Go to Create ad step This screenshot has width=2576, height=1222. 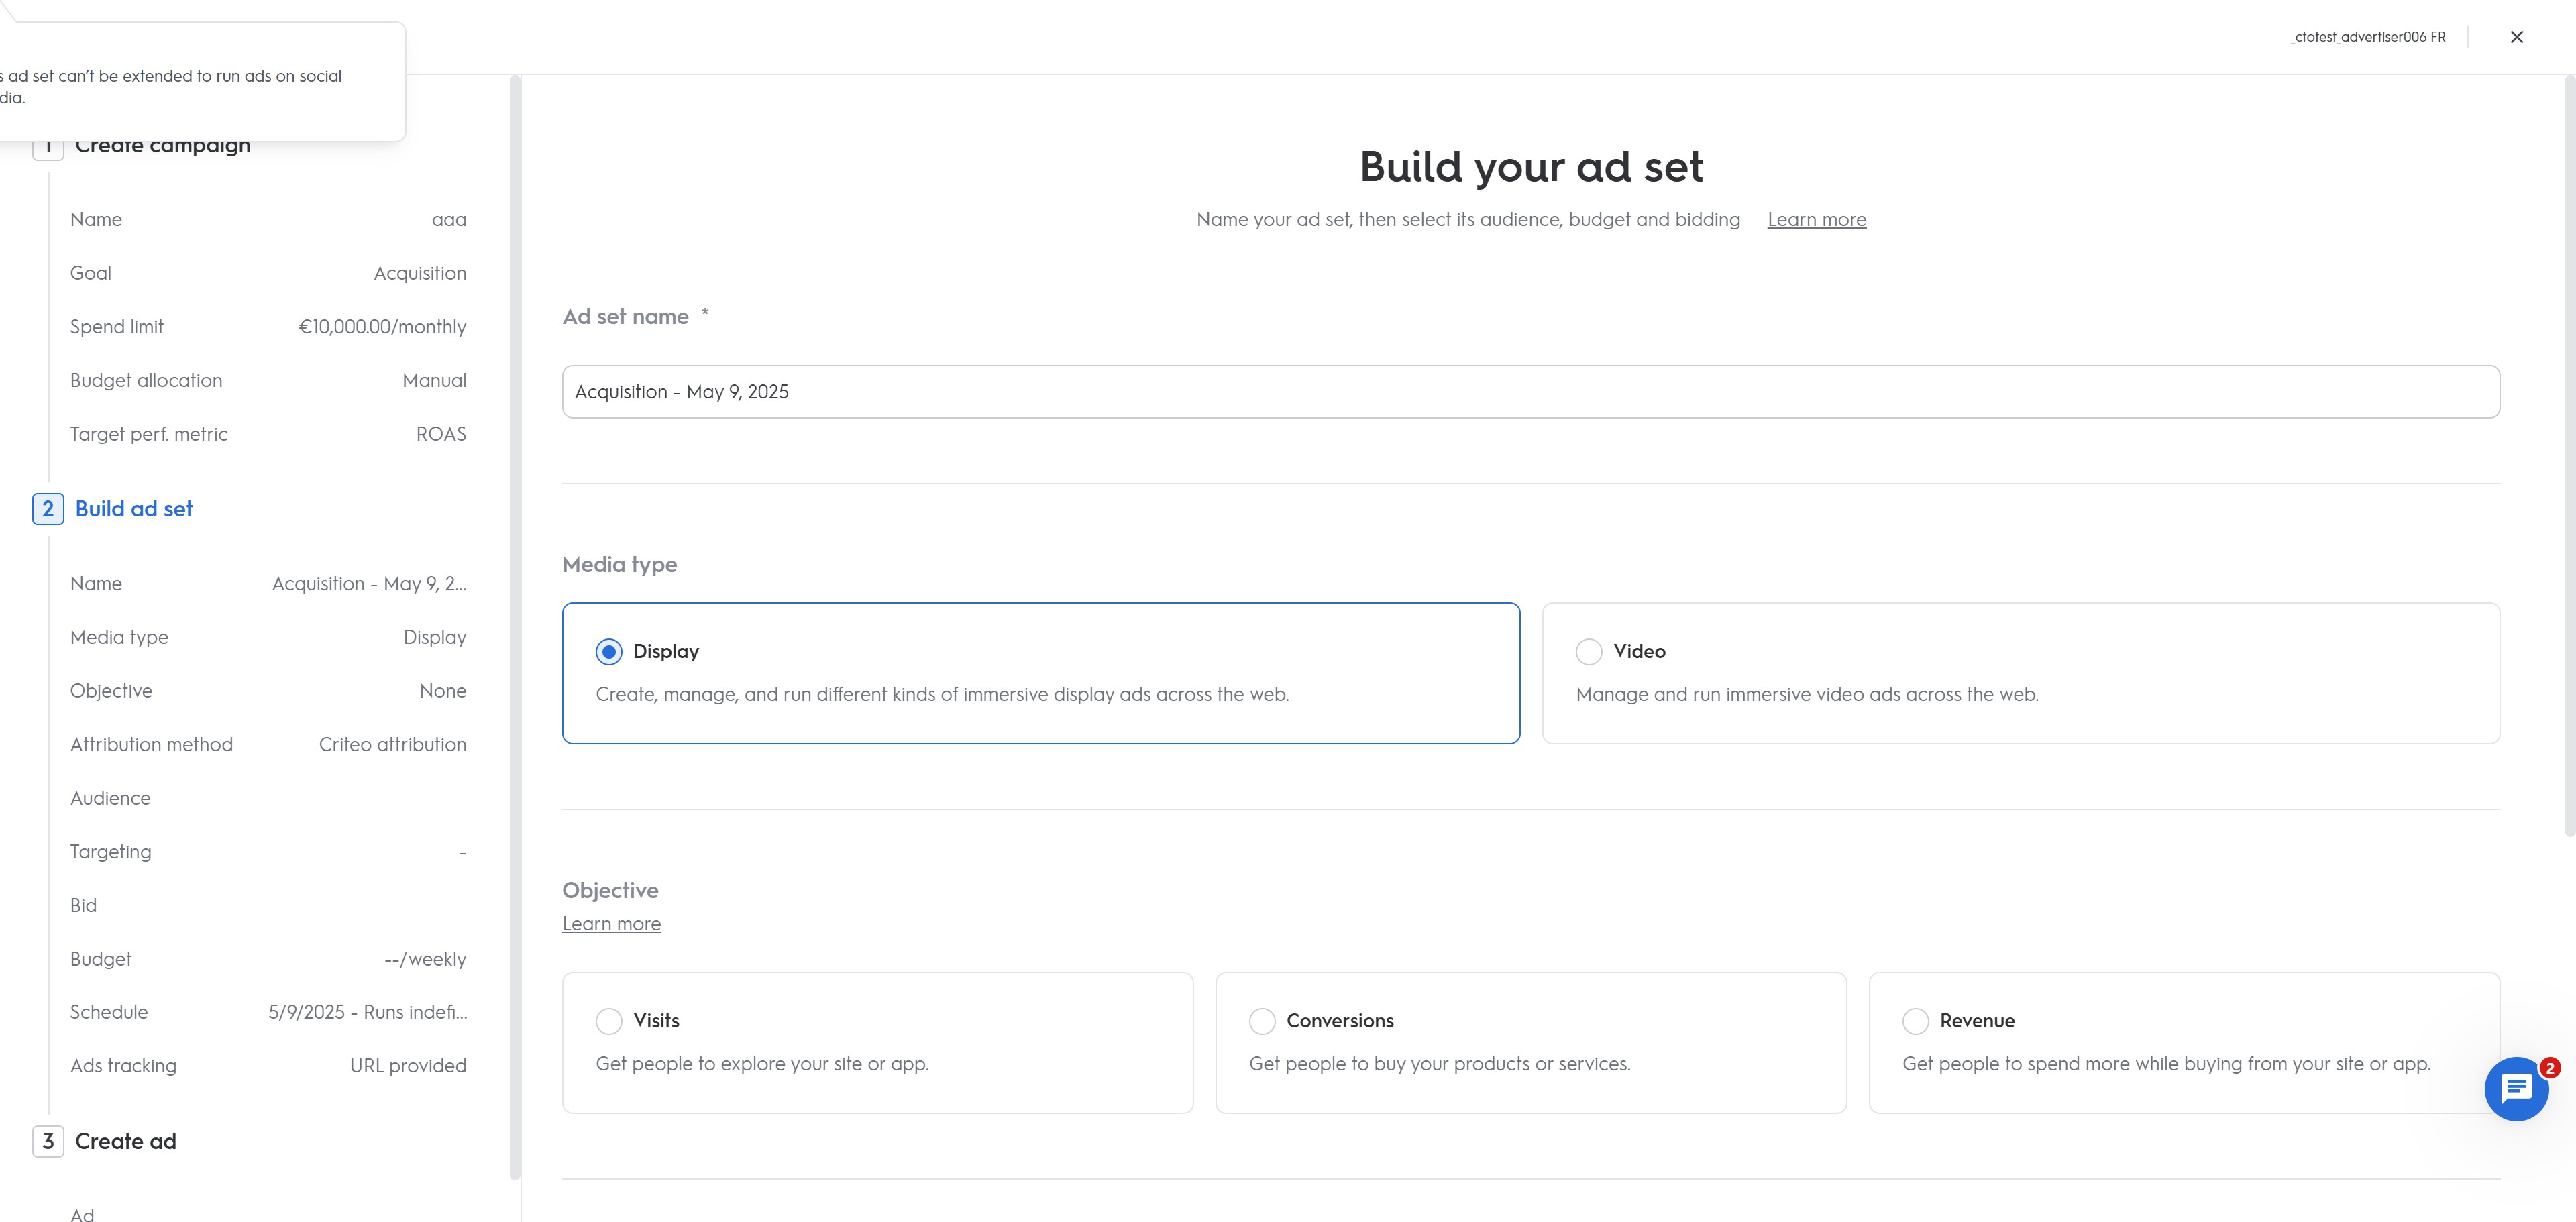pyautogui.click(x=126, y=1141)
